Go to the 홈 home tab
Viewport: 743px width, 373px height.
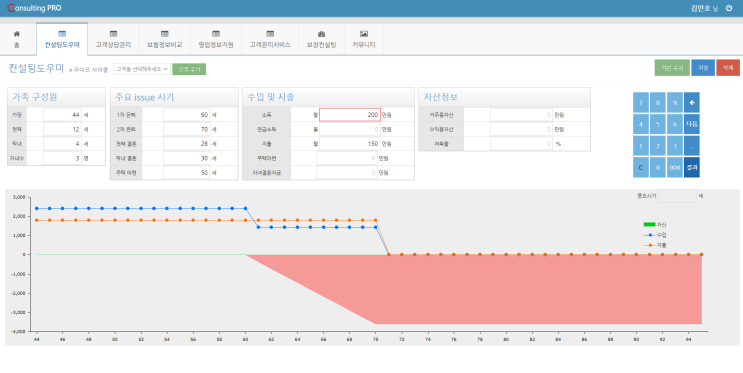(17, 39)
